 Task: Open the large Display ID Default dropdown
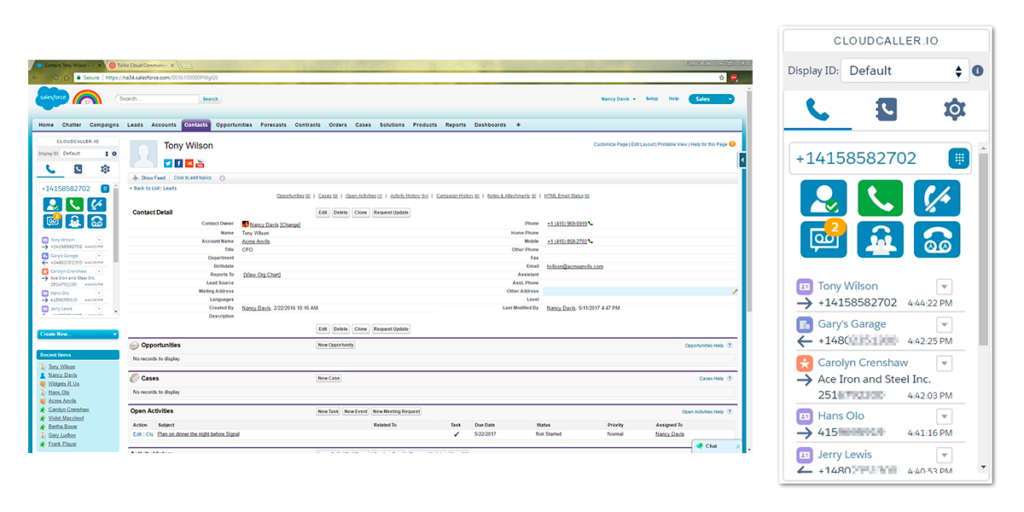904,71
